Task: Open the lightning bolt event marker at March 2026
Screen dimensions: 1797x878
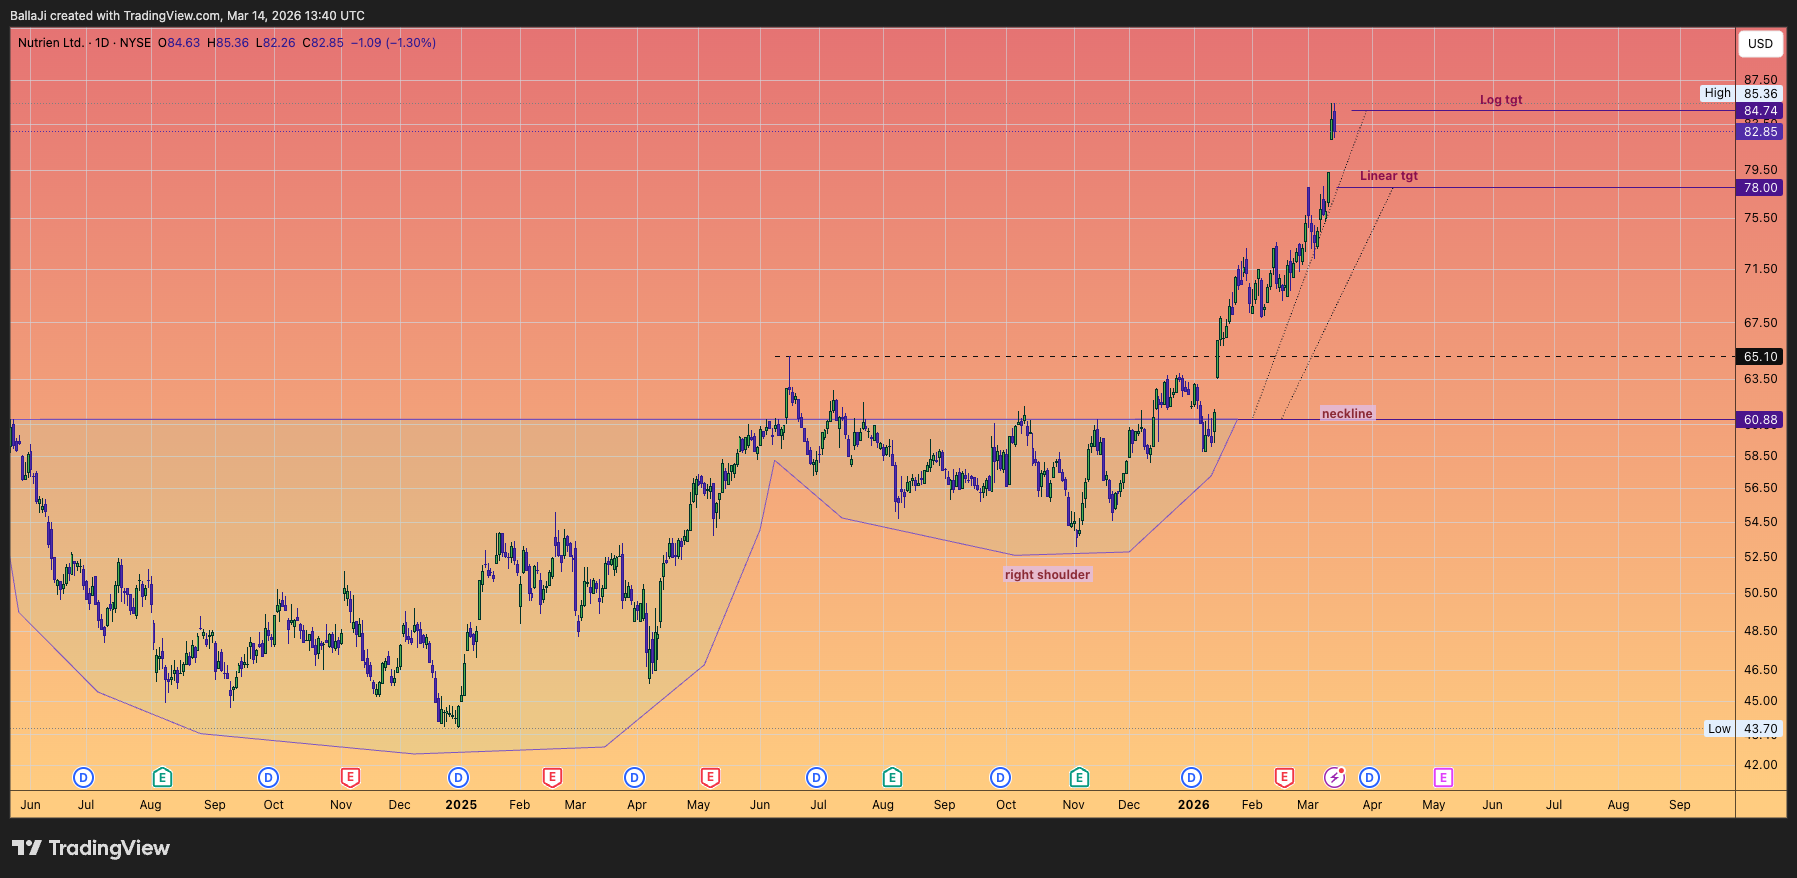Action: pyautogui.click(x=1335, y=777)
